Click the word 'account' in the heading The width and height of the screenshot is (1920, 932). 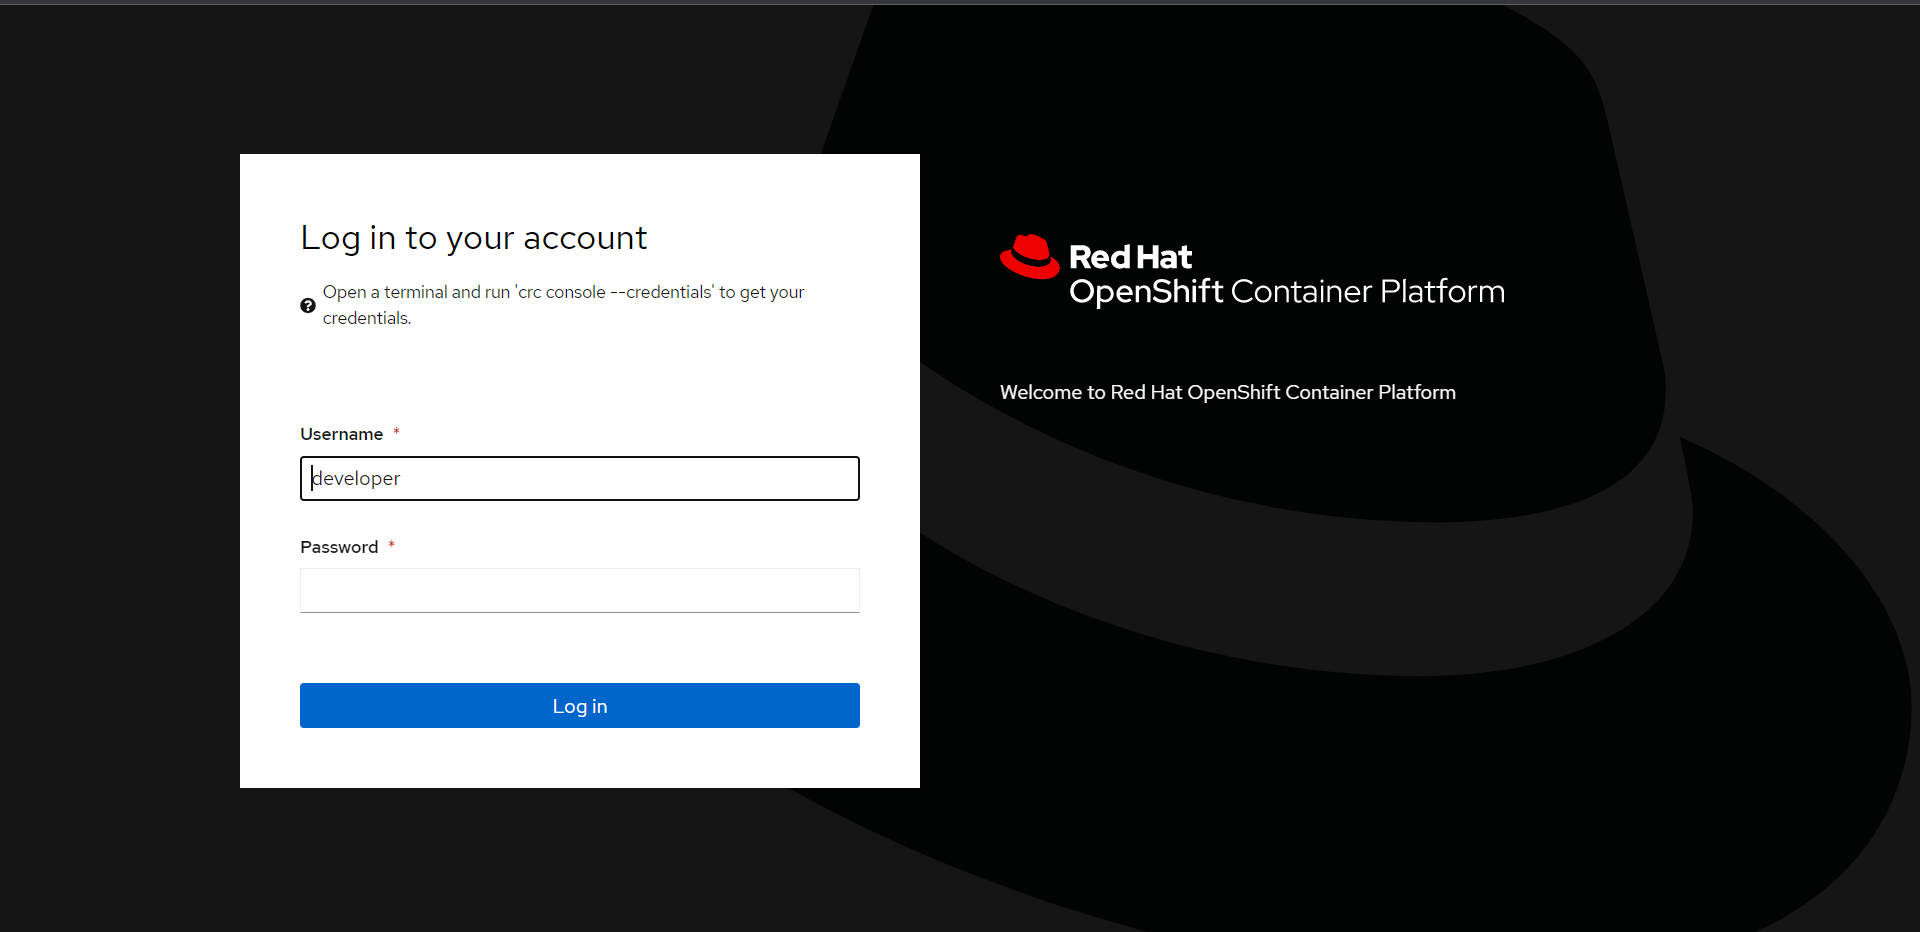click(584, 238)
